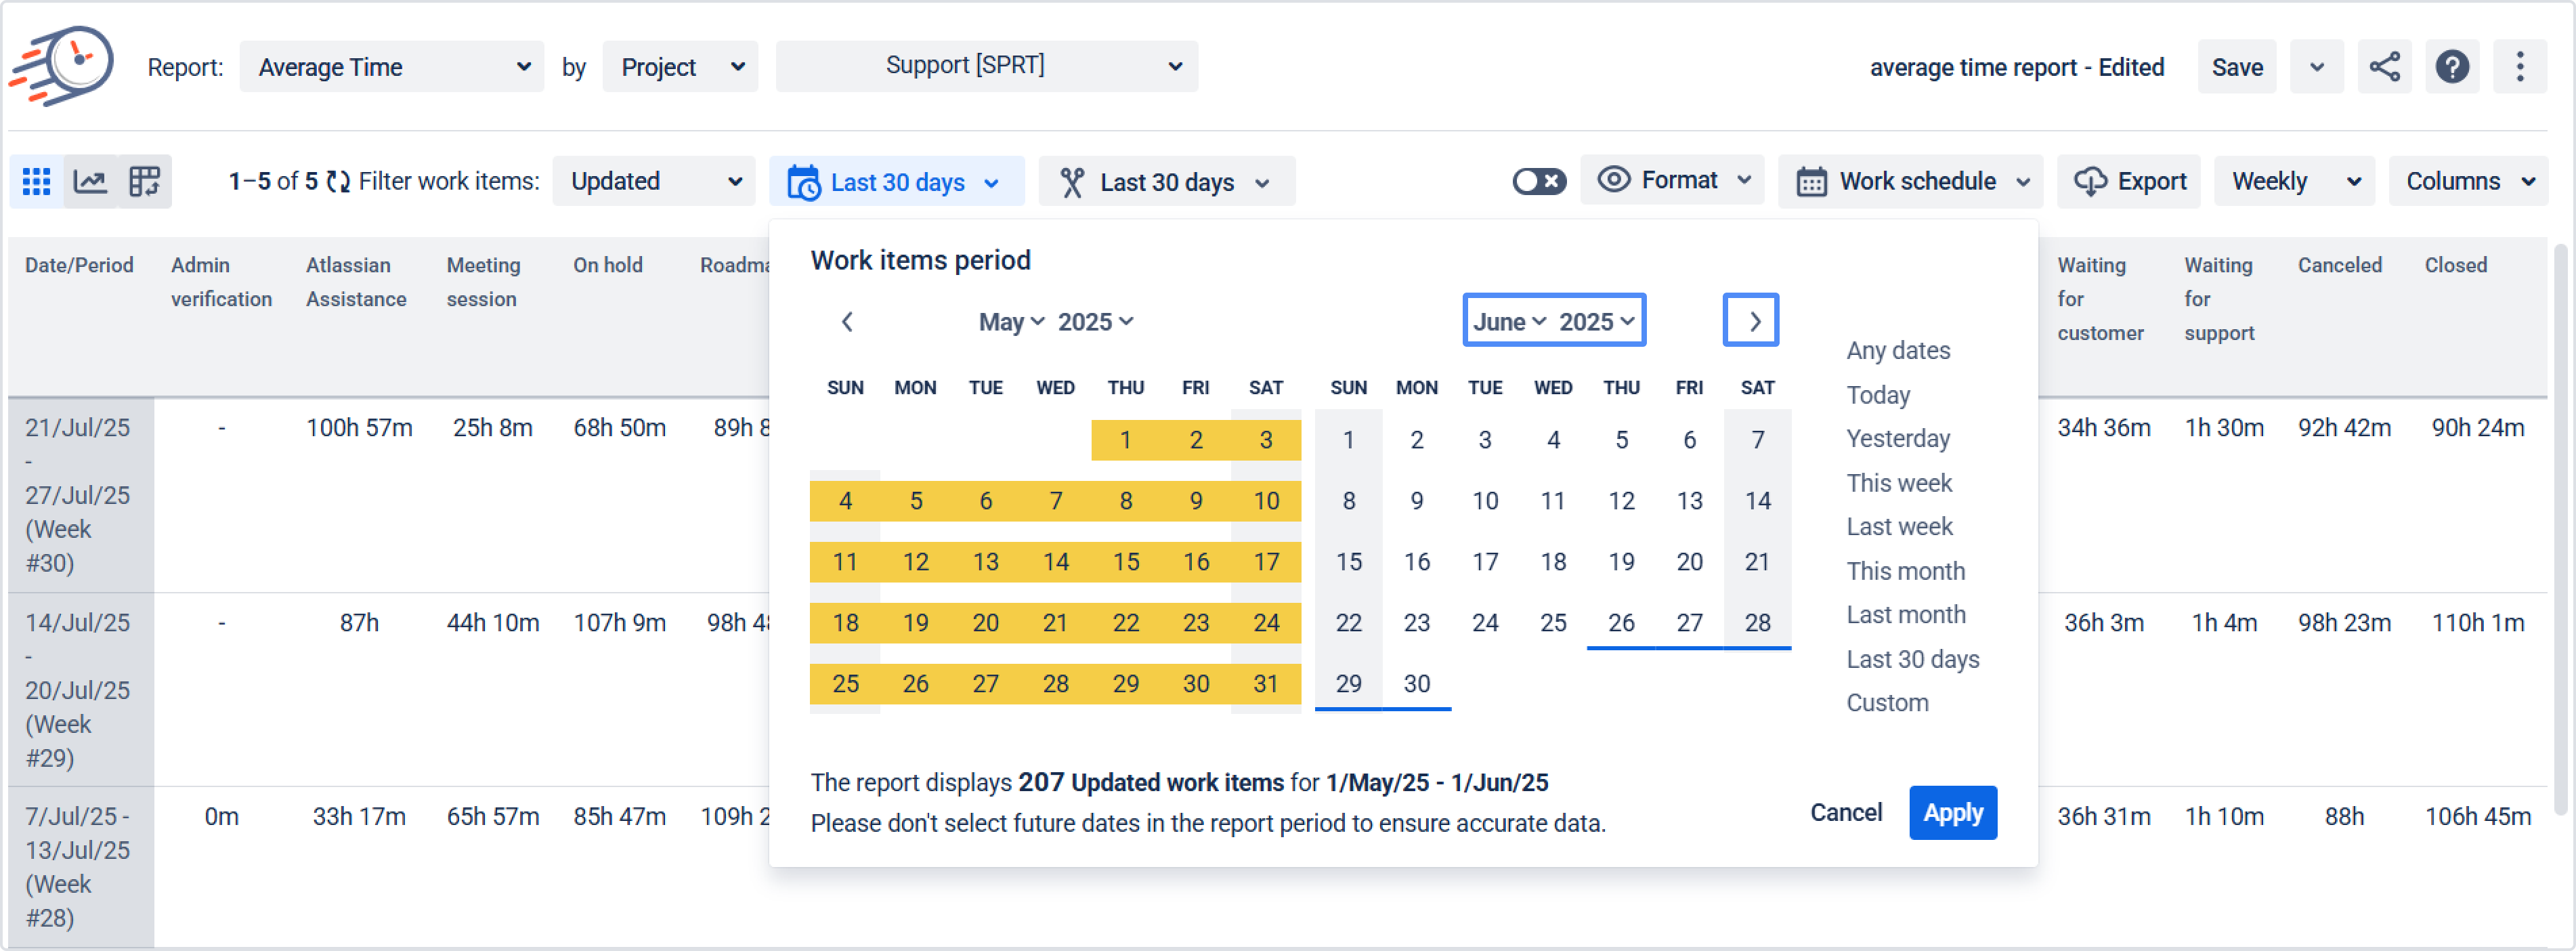2576x951 pixels.
Task: Open the help question mark icon
Action: tap(2452, 67)
